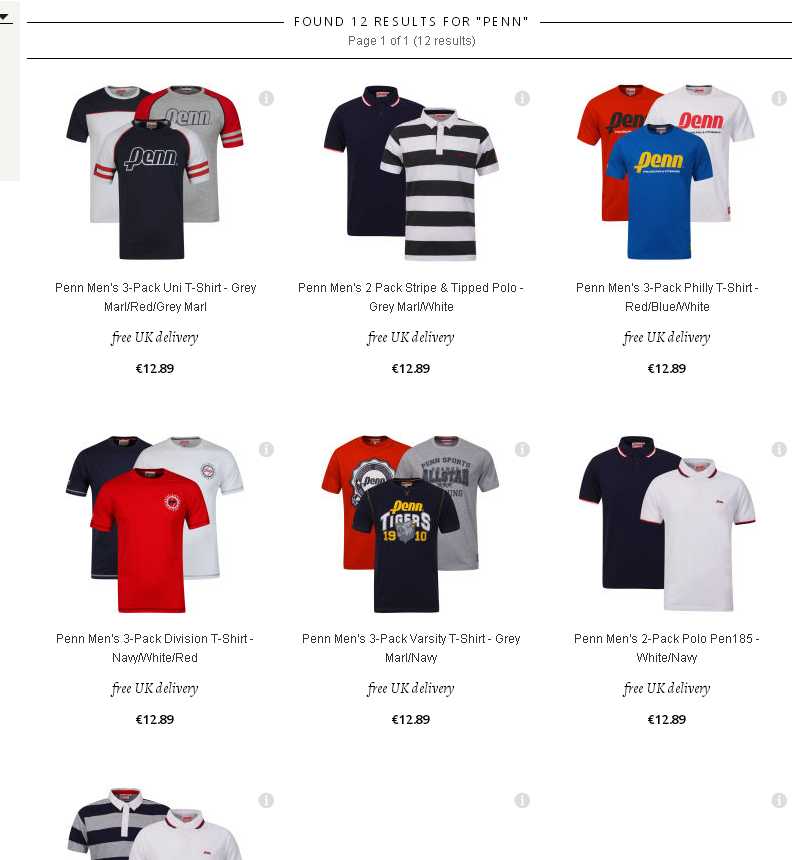
Task: Open Penn Men's 3-Pack Uni T-Shirt link
Action: coord(155,297)
